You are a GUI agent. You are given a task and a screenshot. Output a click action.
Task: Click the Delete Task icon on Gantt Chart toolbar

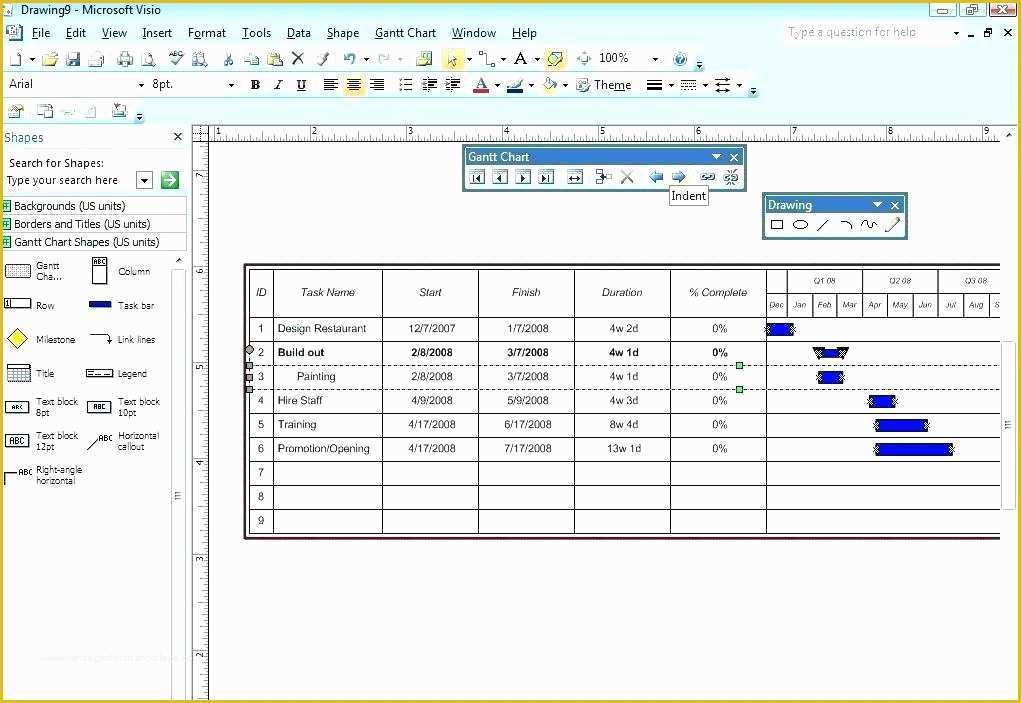coord(627,177)
